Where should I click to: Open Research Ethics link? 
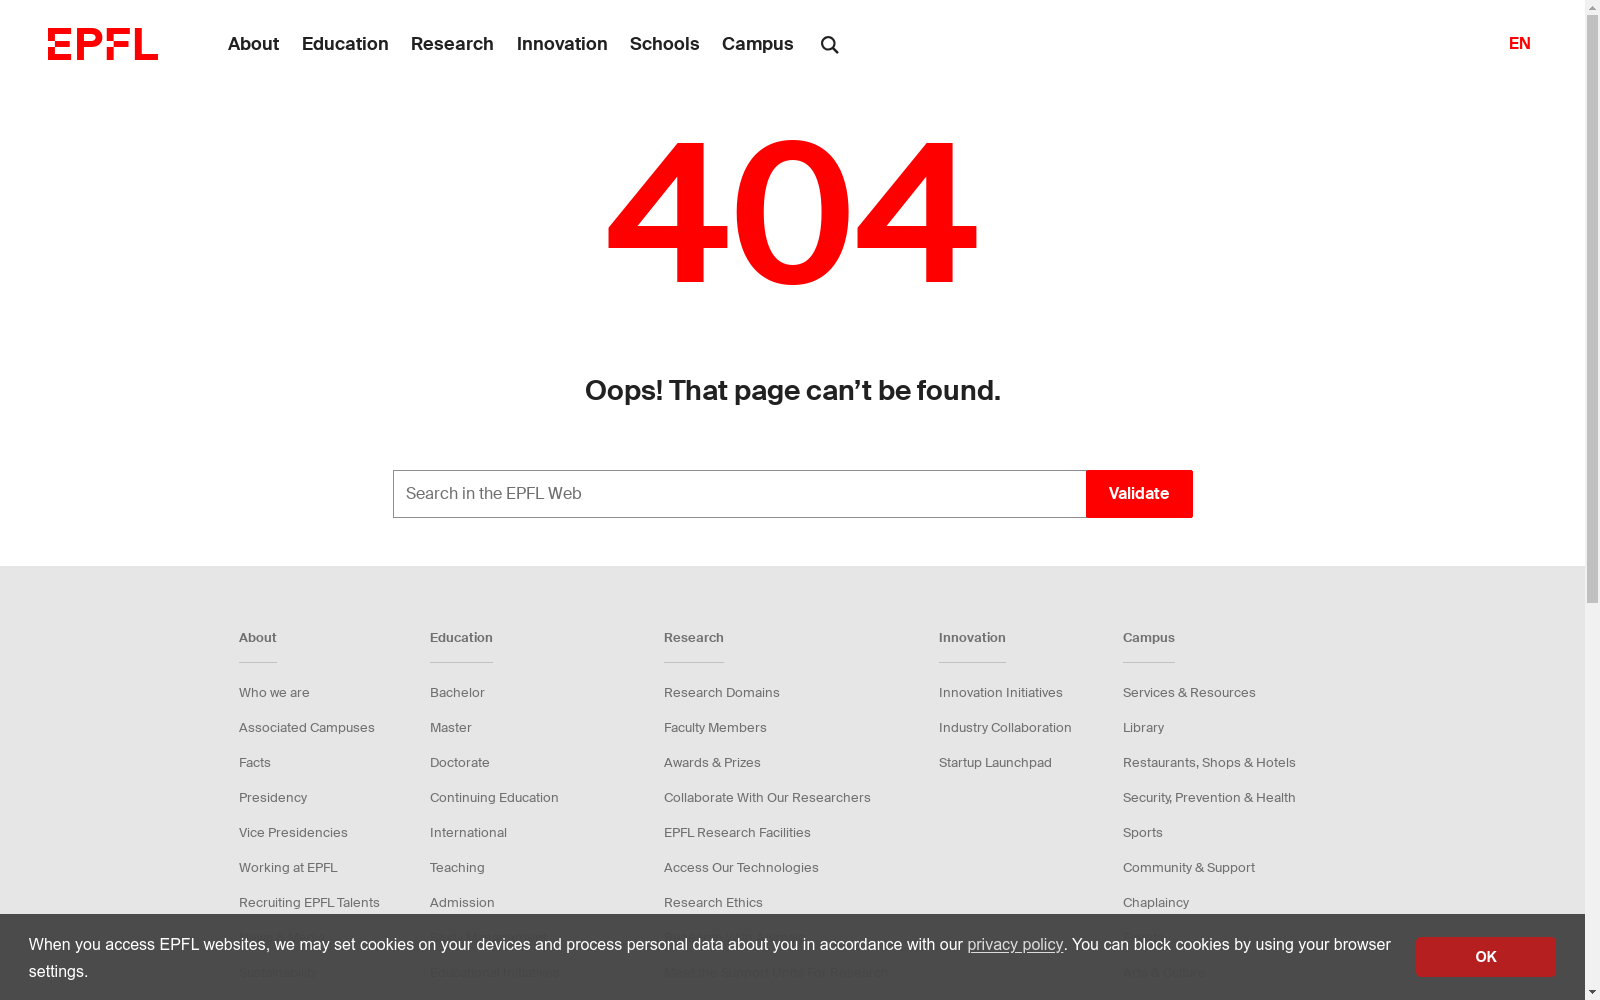tap(713, 903)
